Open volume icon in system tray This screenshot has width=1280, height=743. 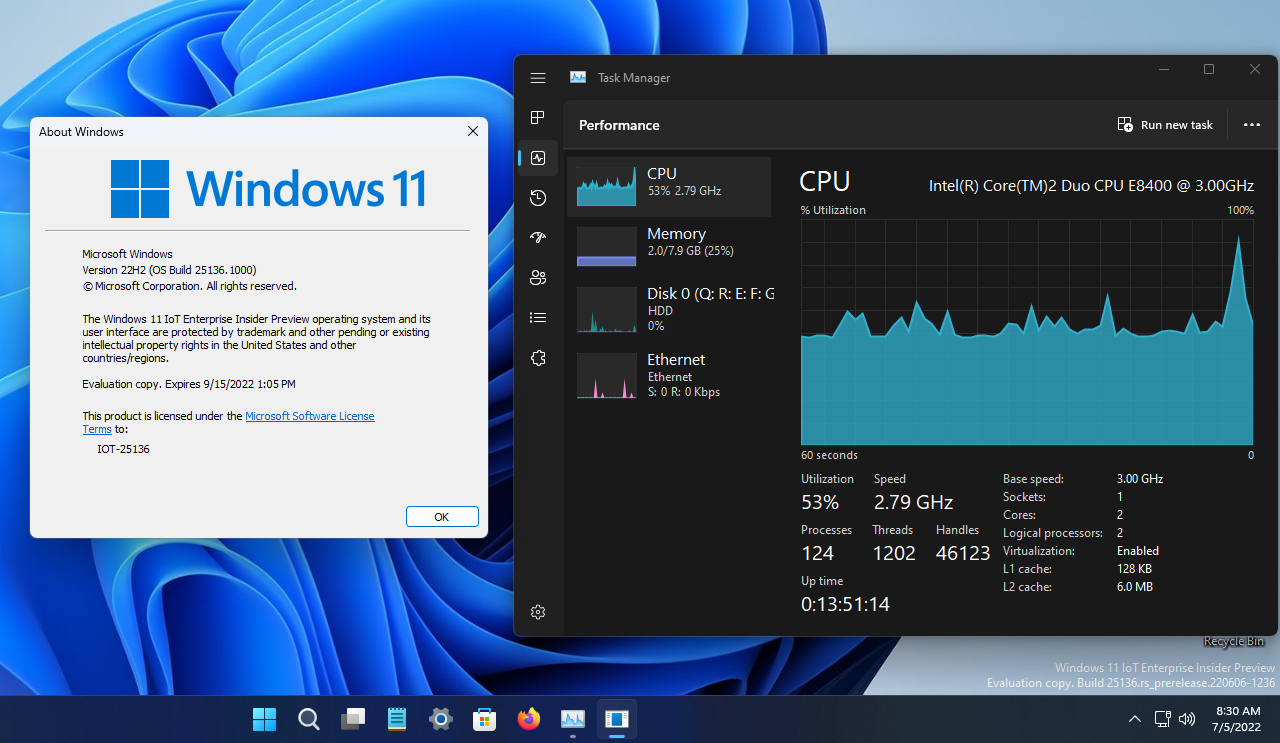[1188, 719]
